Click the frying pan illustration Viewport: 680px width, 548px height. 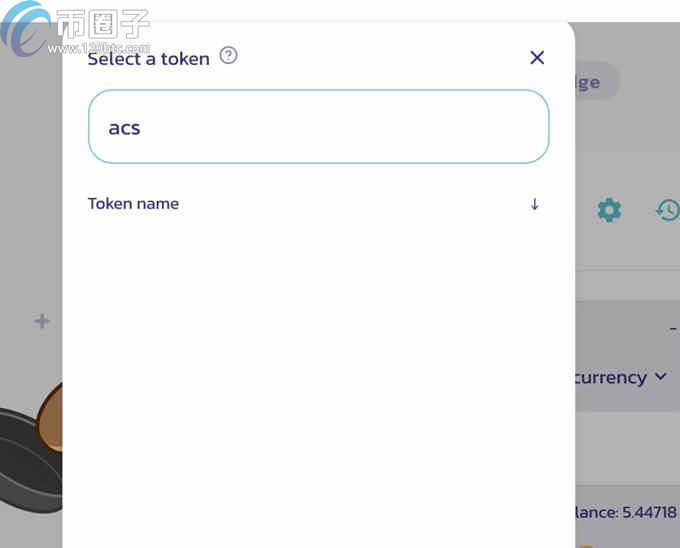[30, 449]
